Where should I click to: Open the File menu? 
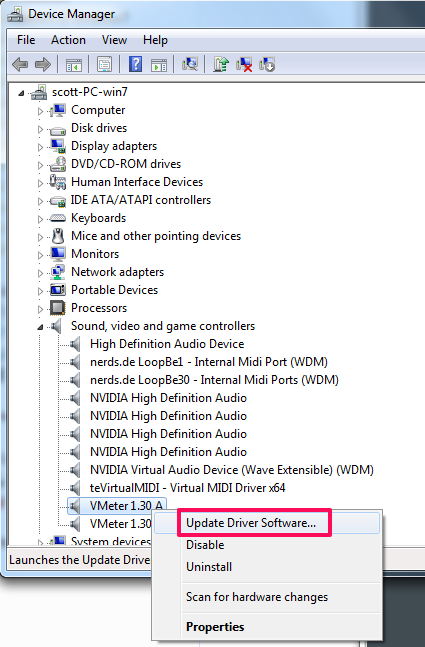tap(26, 40)
